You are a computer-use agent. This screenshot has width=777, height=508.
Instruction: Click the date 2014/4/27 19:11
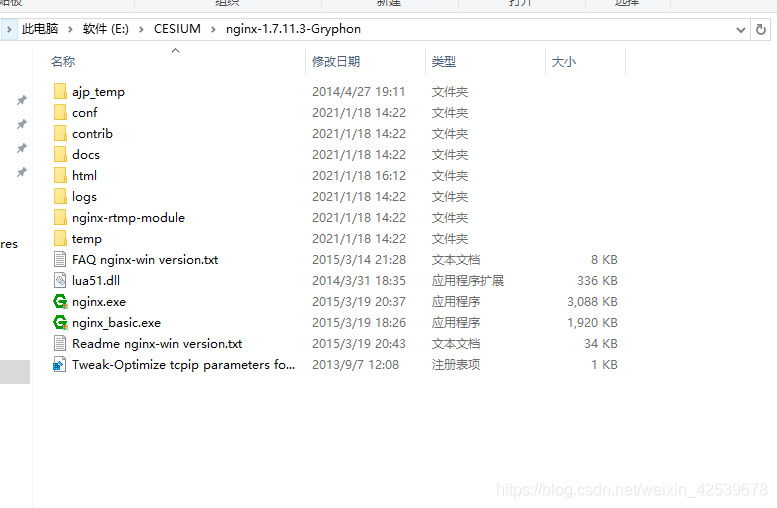point(358,92)
